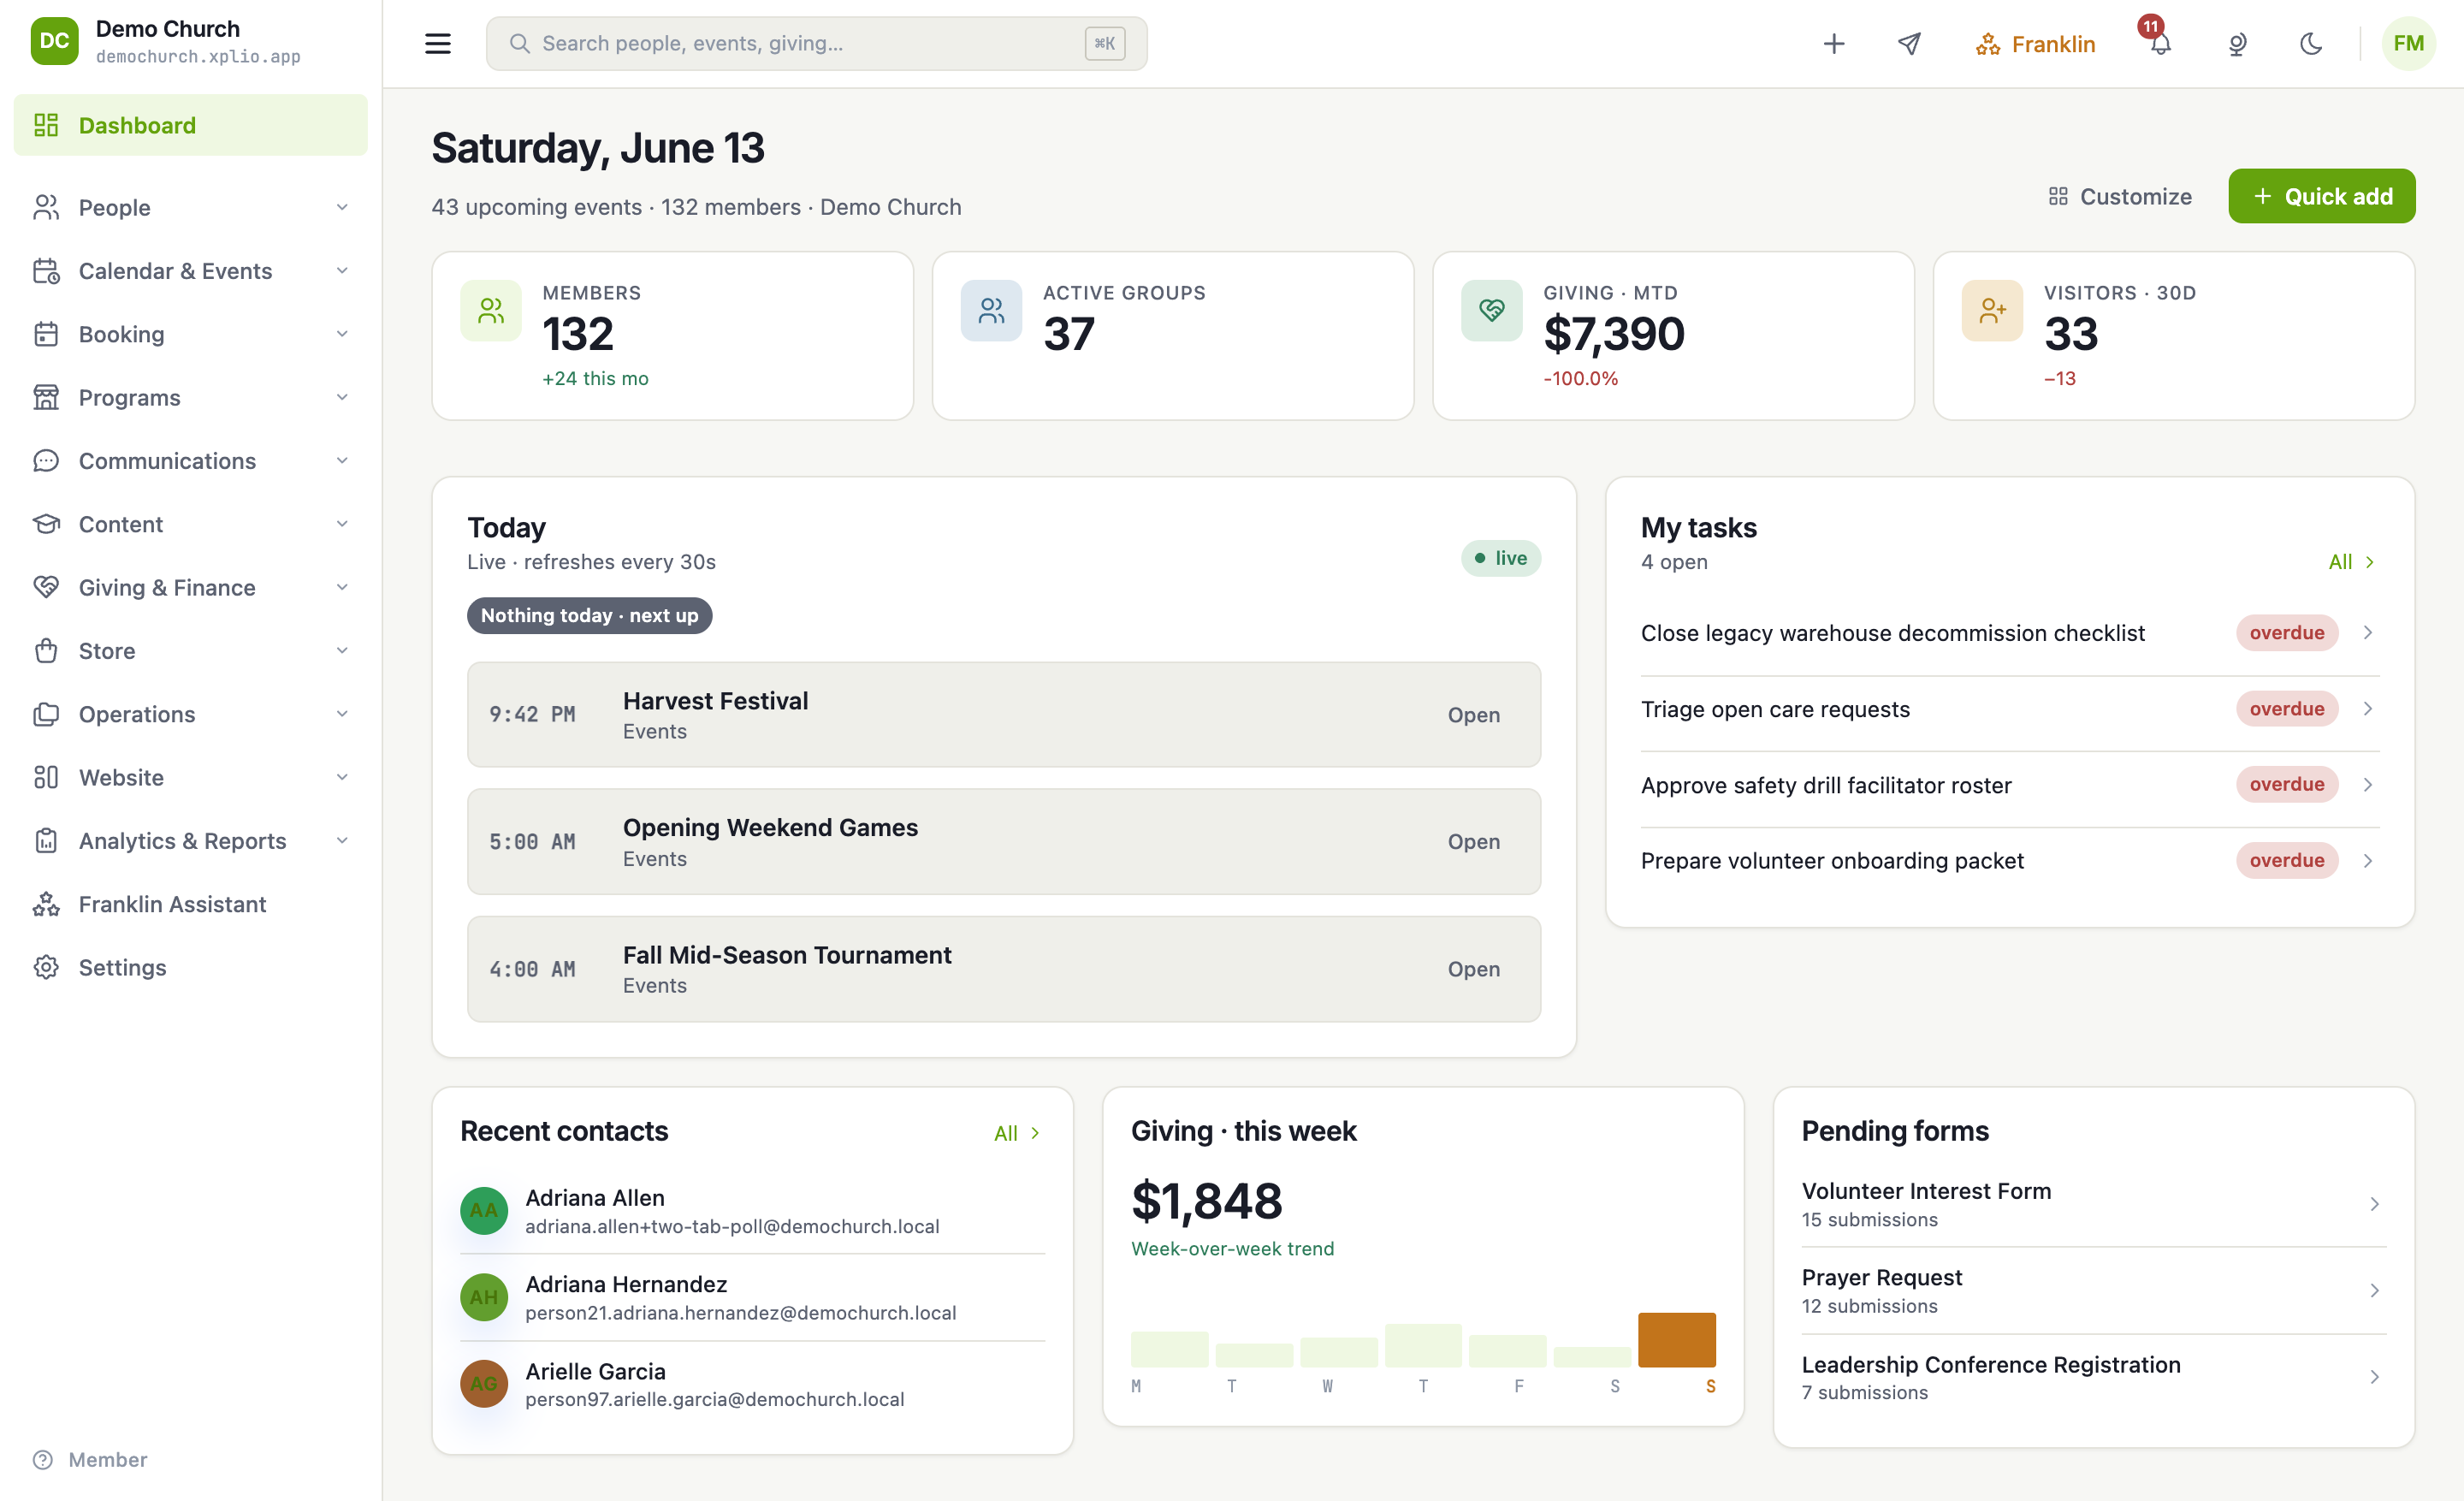2464x1501 pixels.
Task: Click the Giving & Finance sidebar icon
Action: (46, 587)
